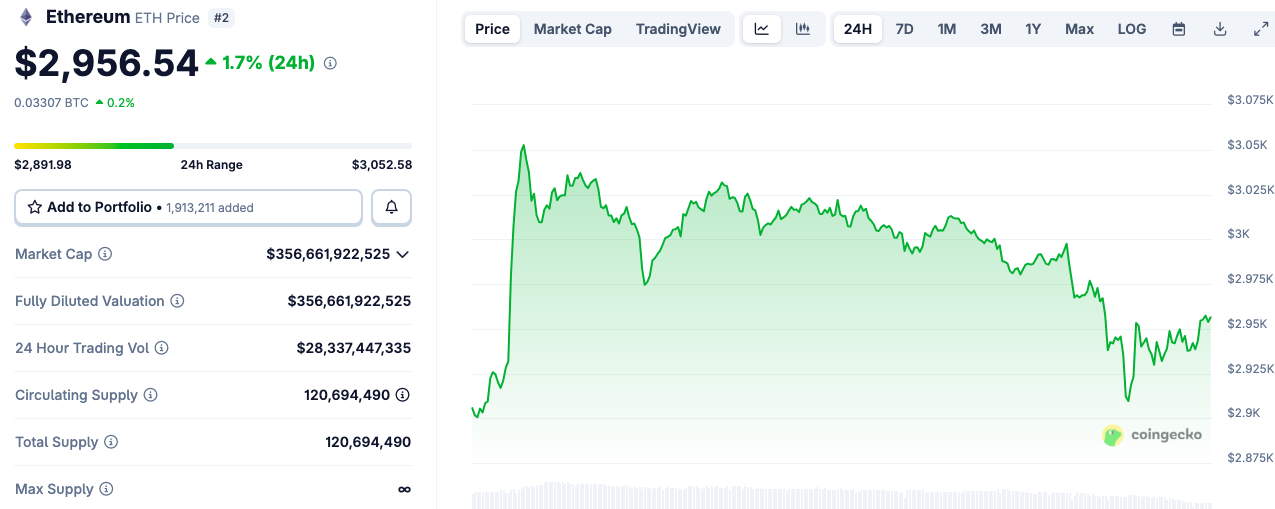Open the calendar date range picker
This screenshot has height=509, width=1275.
pos(1179,29)
